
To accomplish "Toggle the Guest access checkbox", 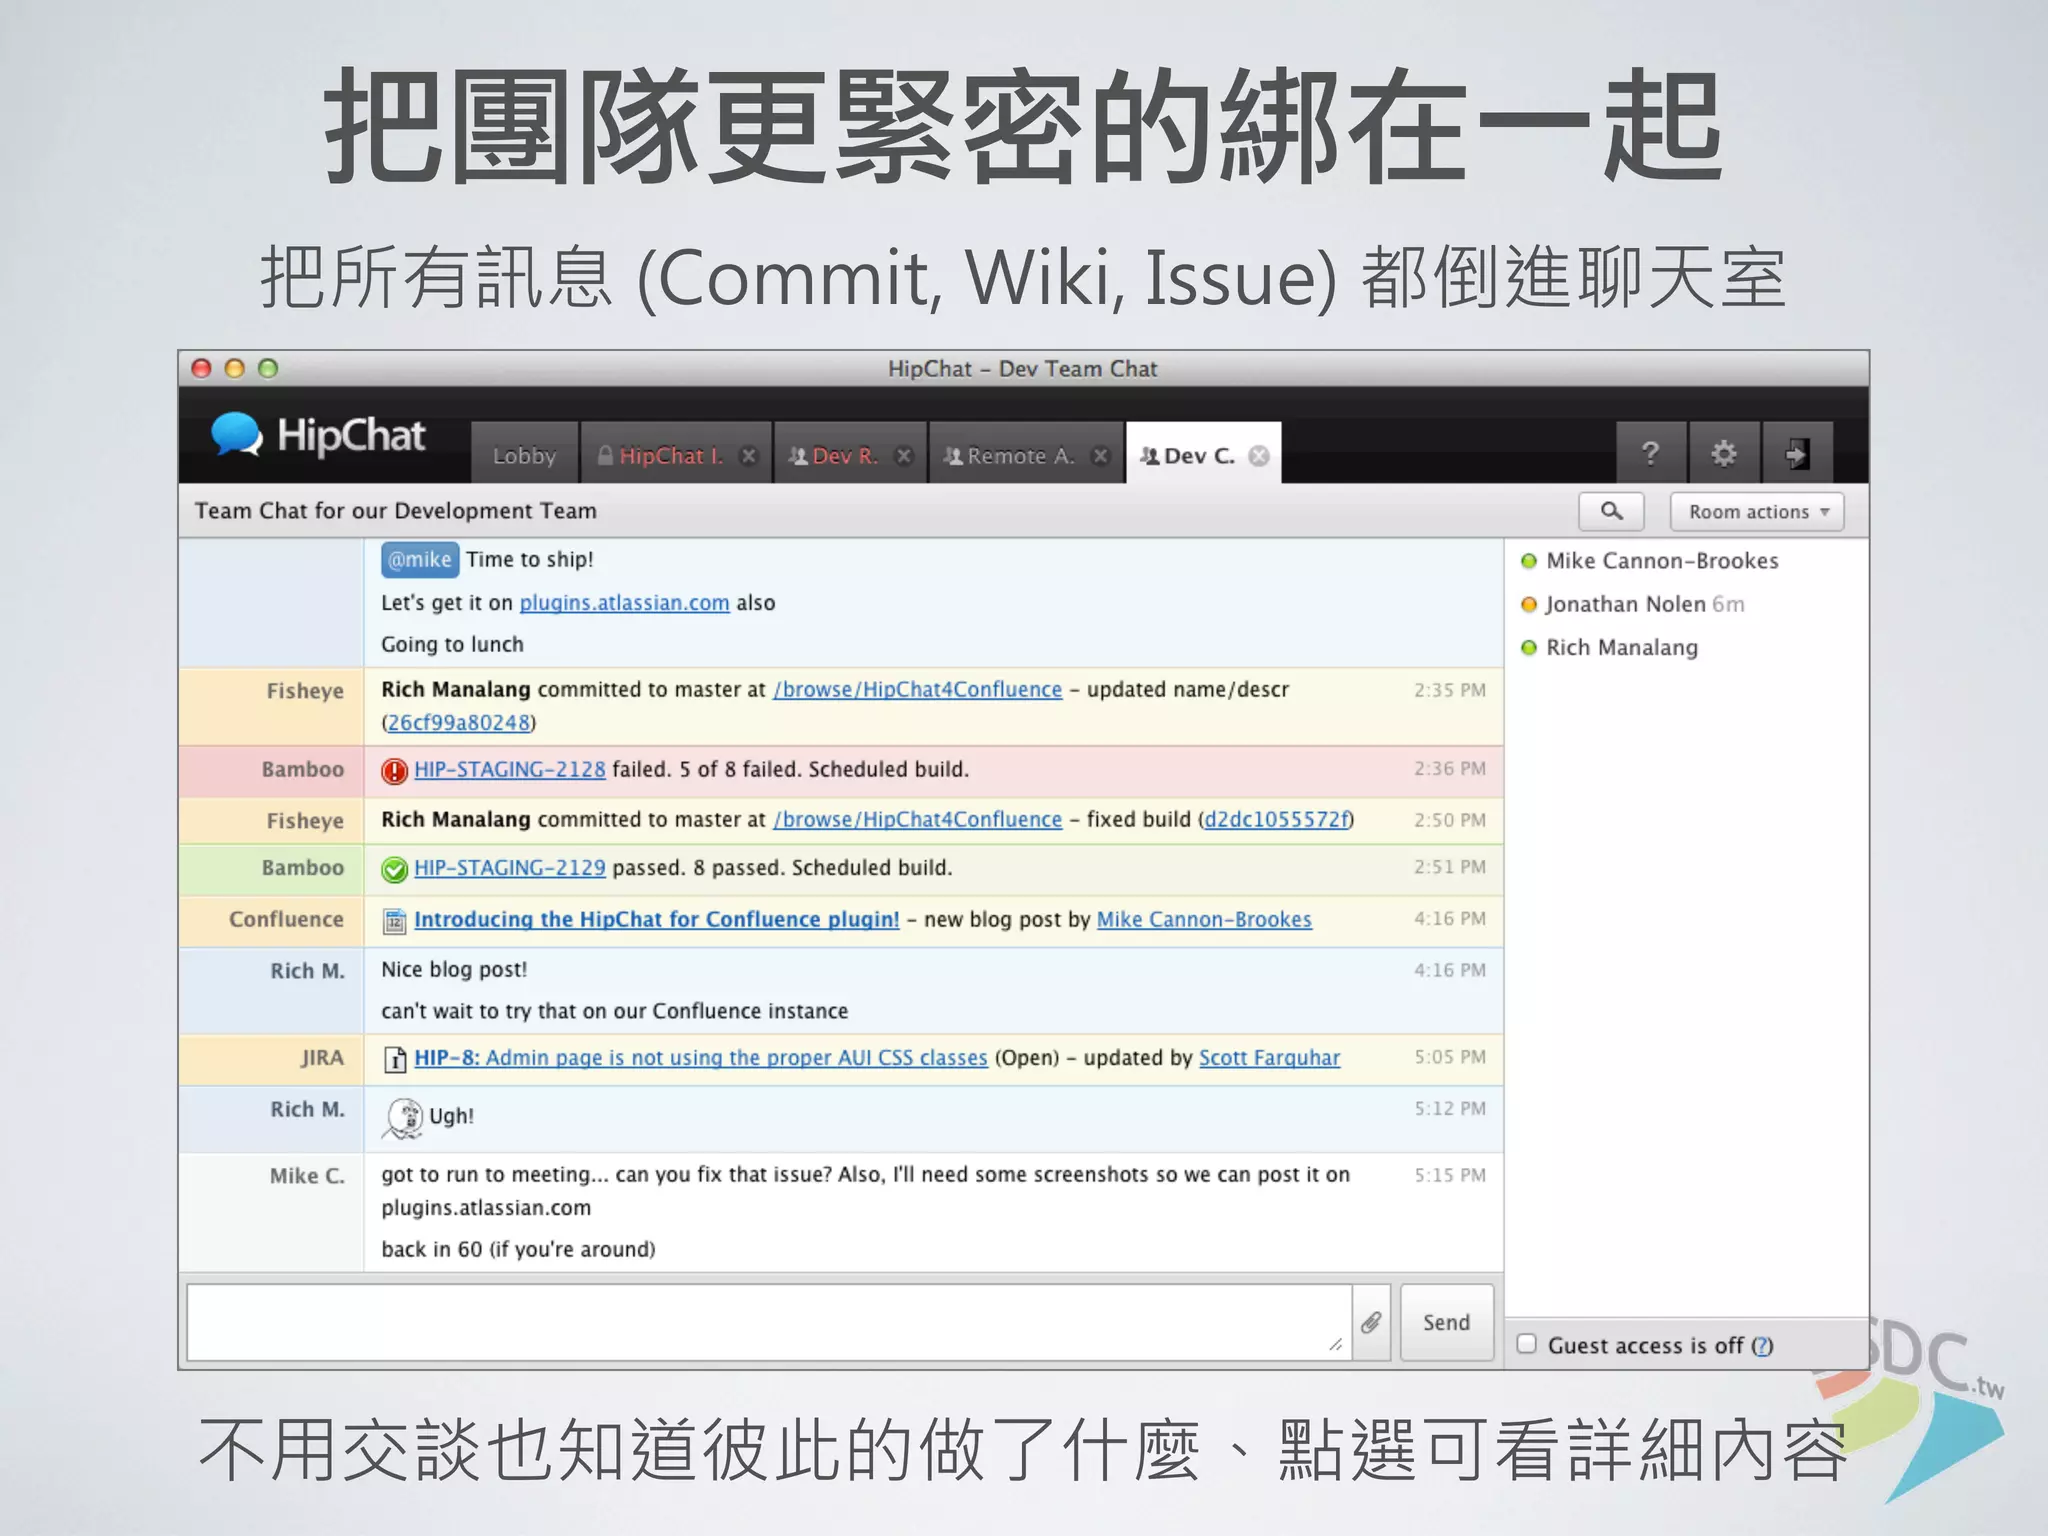I will tap(1526, 1343).
